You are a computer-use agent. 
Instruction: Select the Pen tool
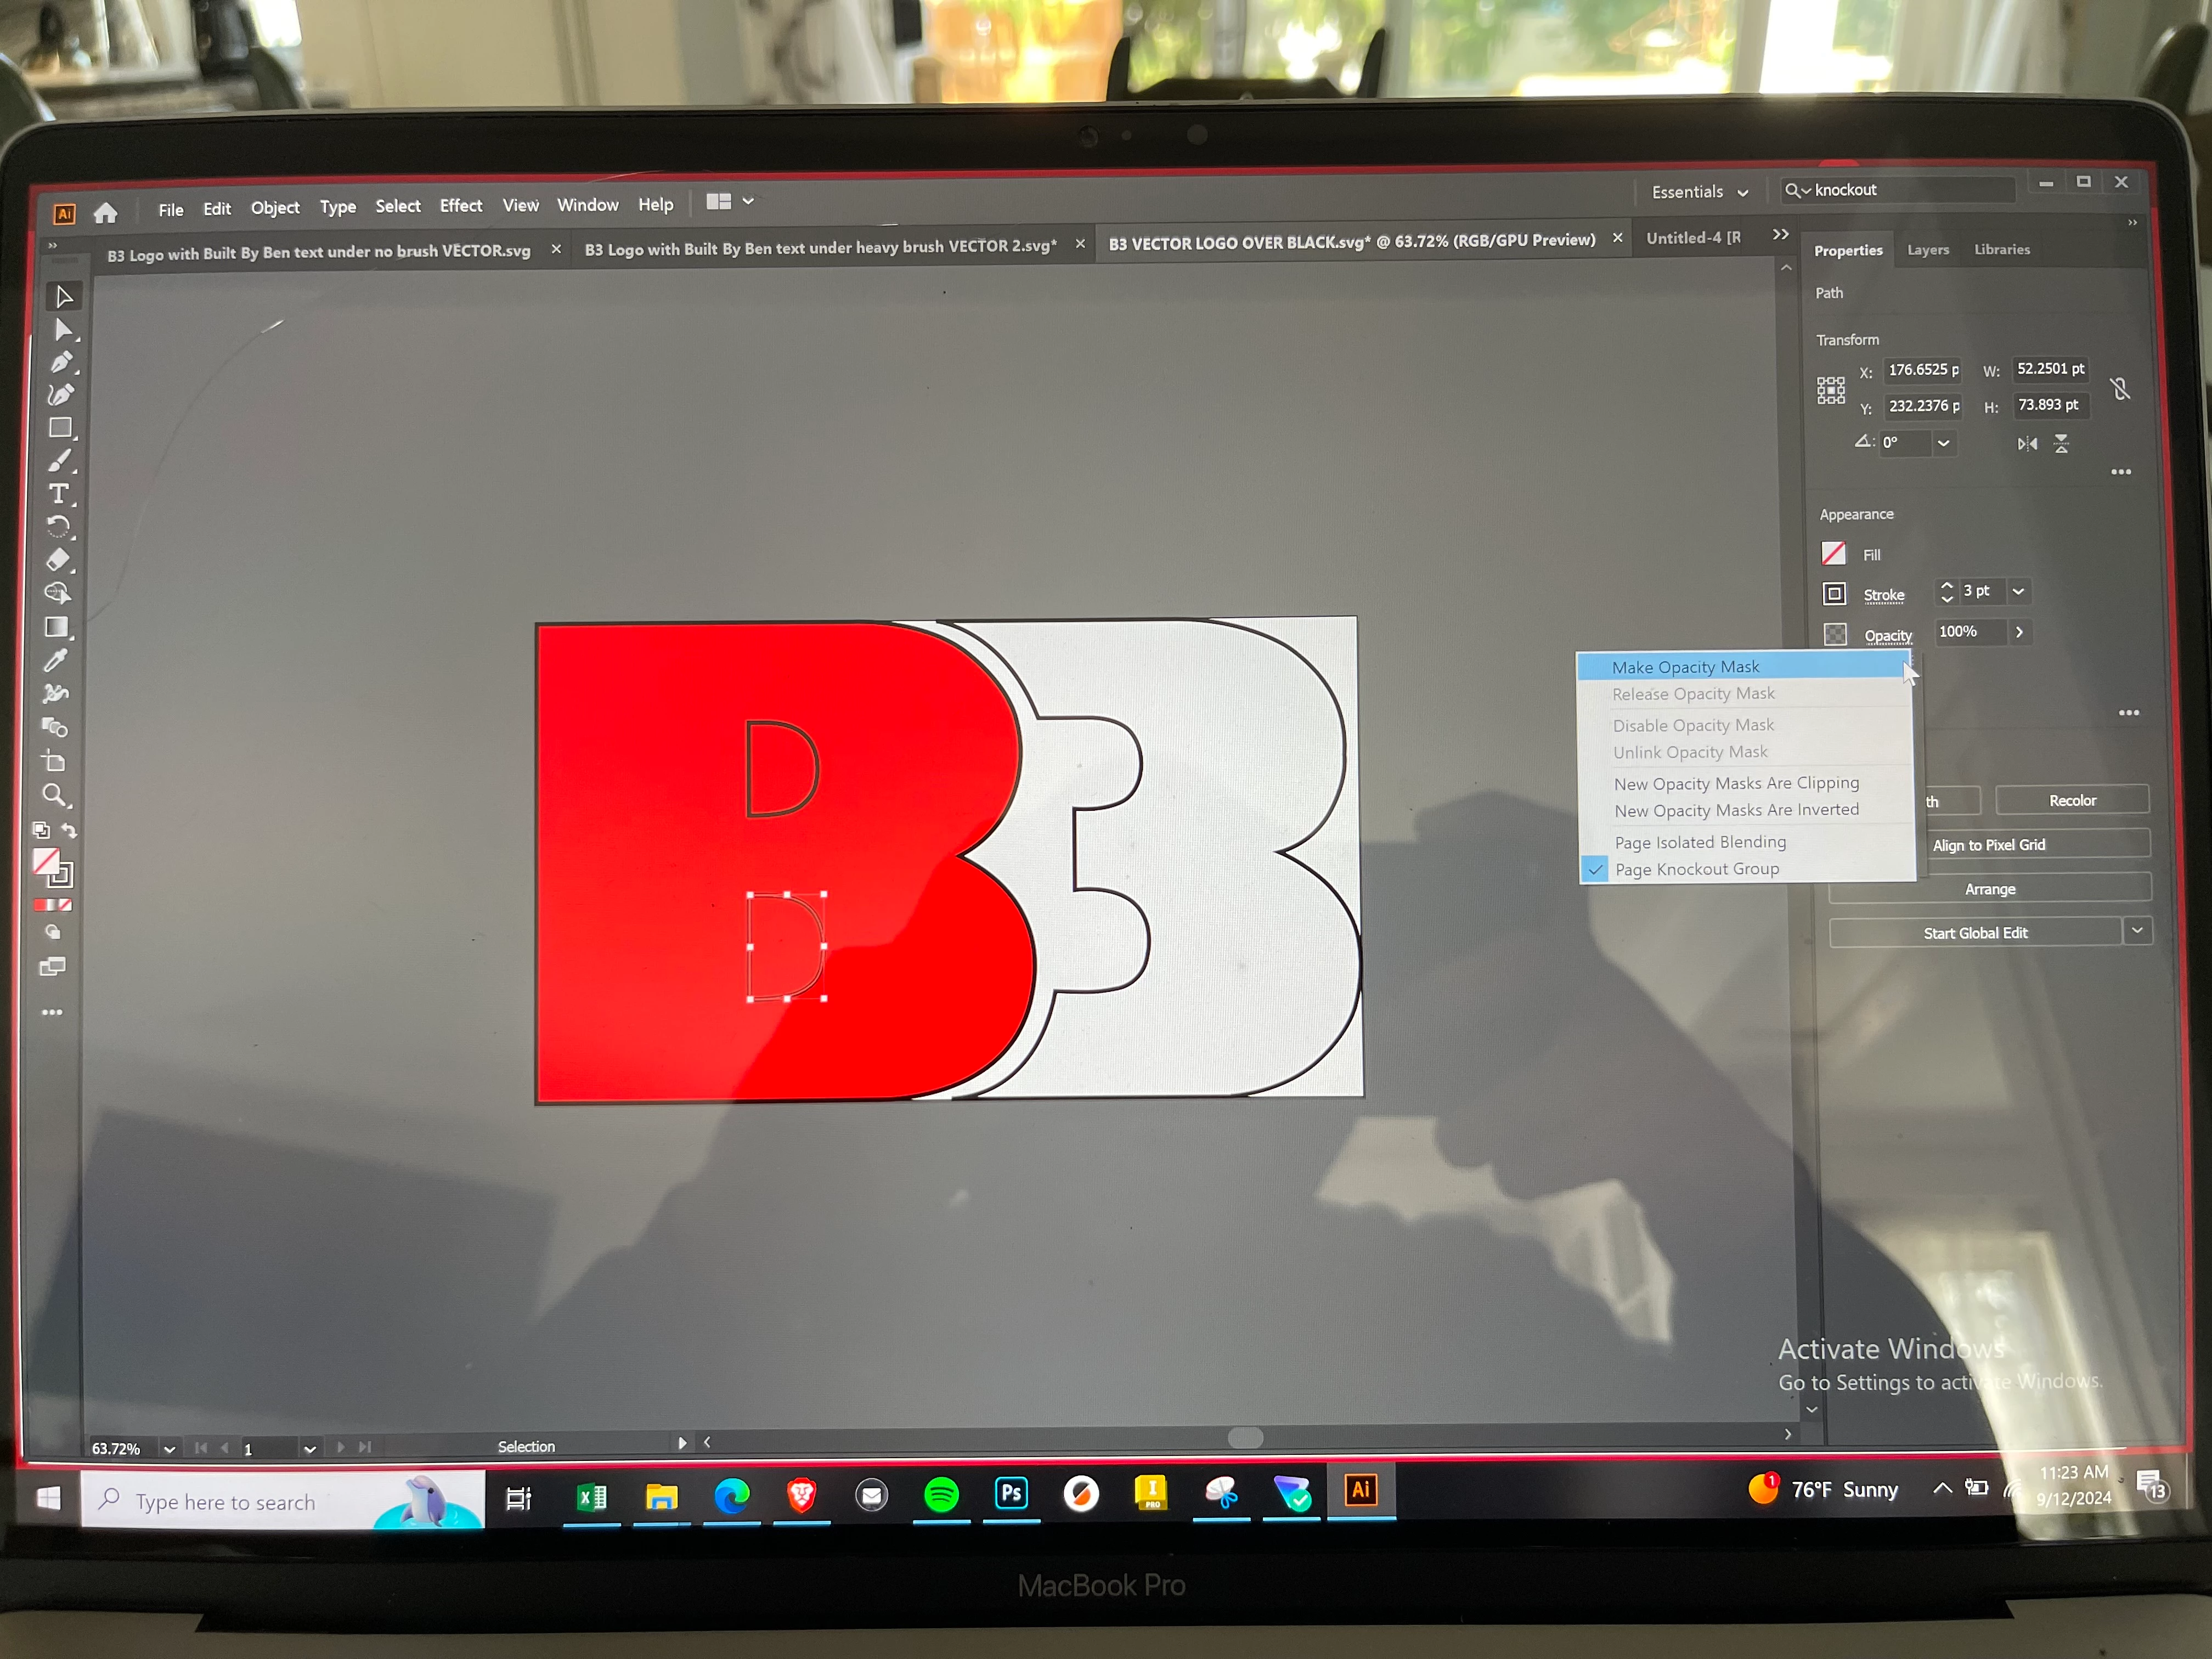(x=61, y=362)
